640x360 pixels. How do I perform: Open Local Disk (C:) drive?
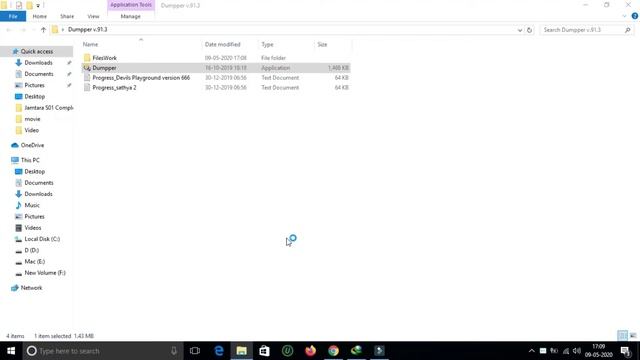coord(42,239)
